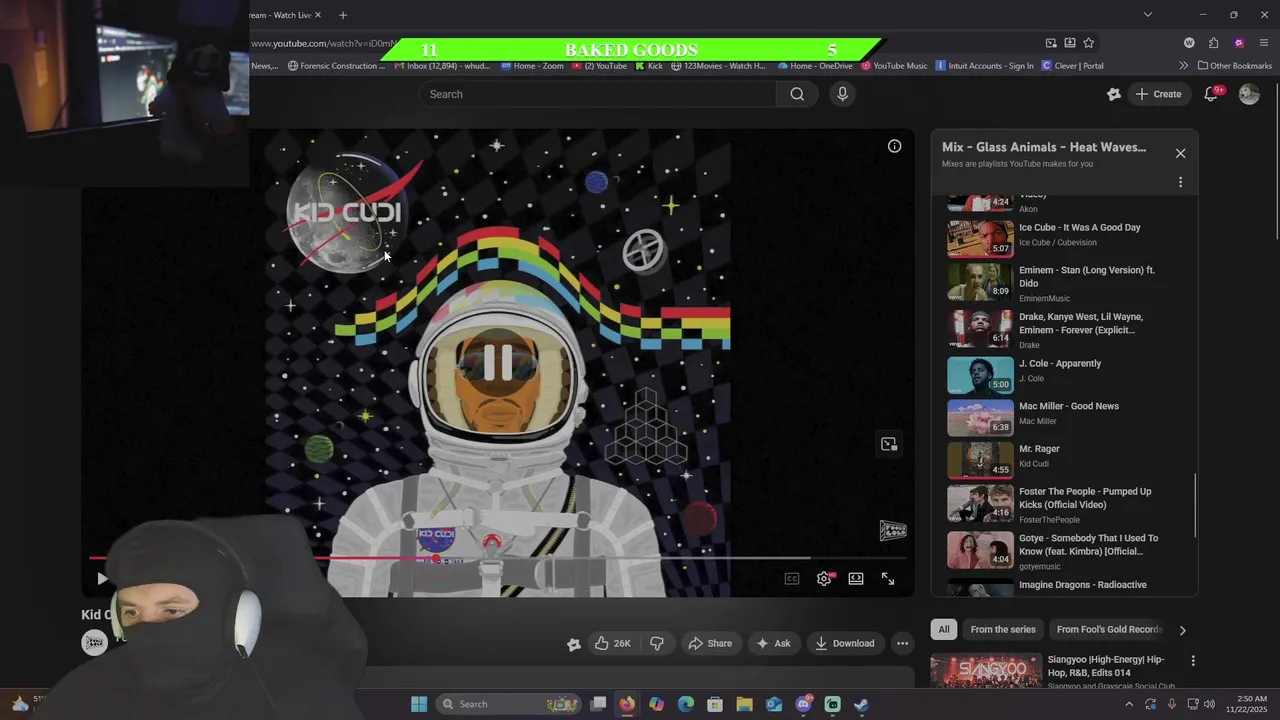Select the From the series chip
The image size is (1280, 720).
(x=1002, y=629)
